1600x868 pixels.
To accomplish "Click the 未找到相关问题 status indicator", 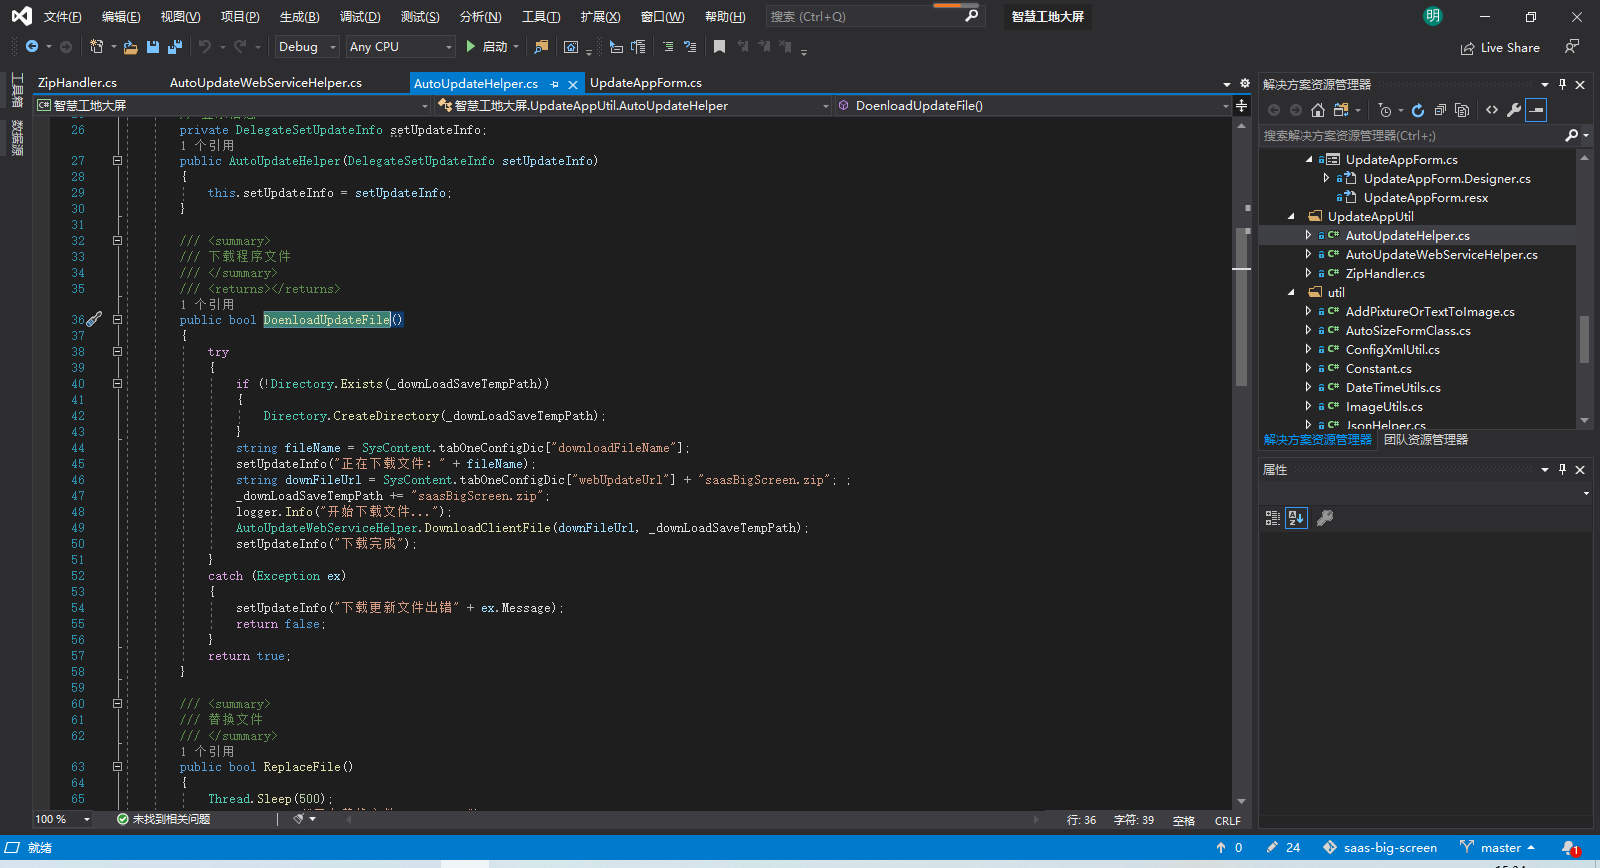I will point(164,819).
